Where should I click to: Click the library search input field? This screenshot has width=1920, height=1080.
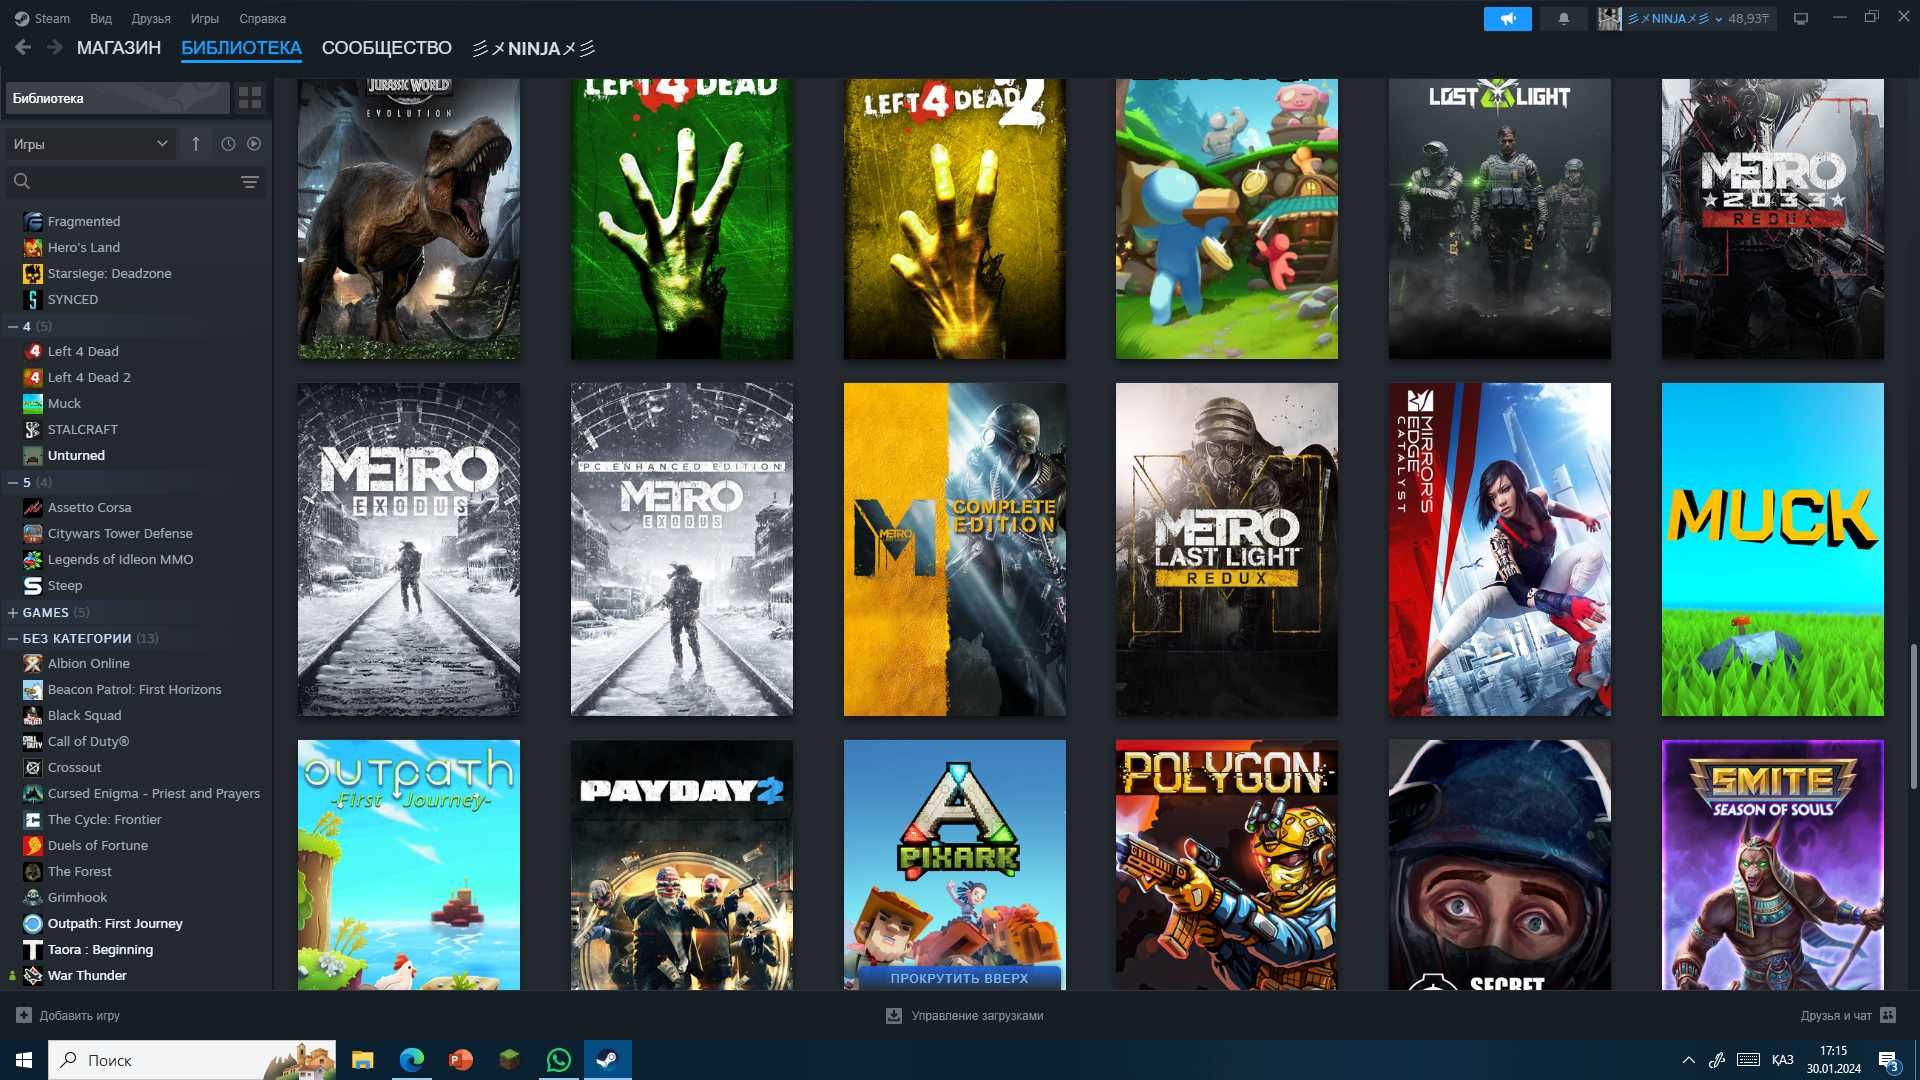point(135,181)
